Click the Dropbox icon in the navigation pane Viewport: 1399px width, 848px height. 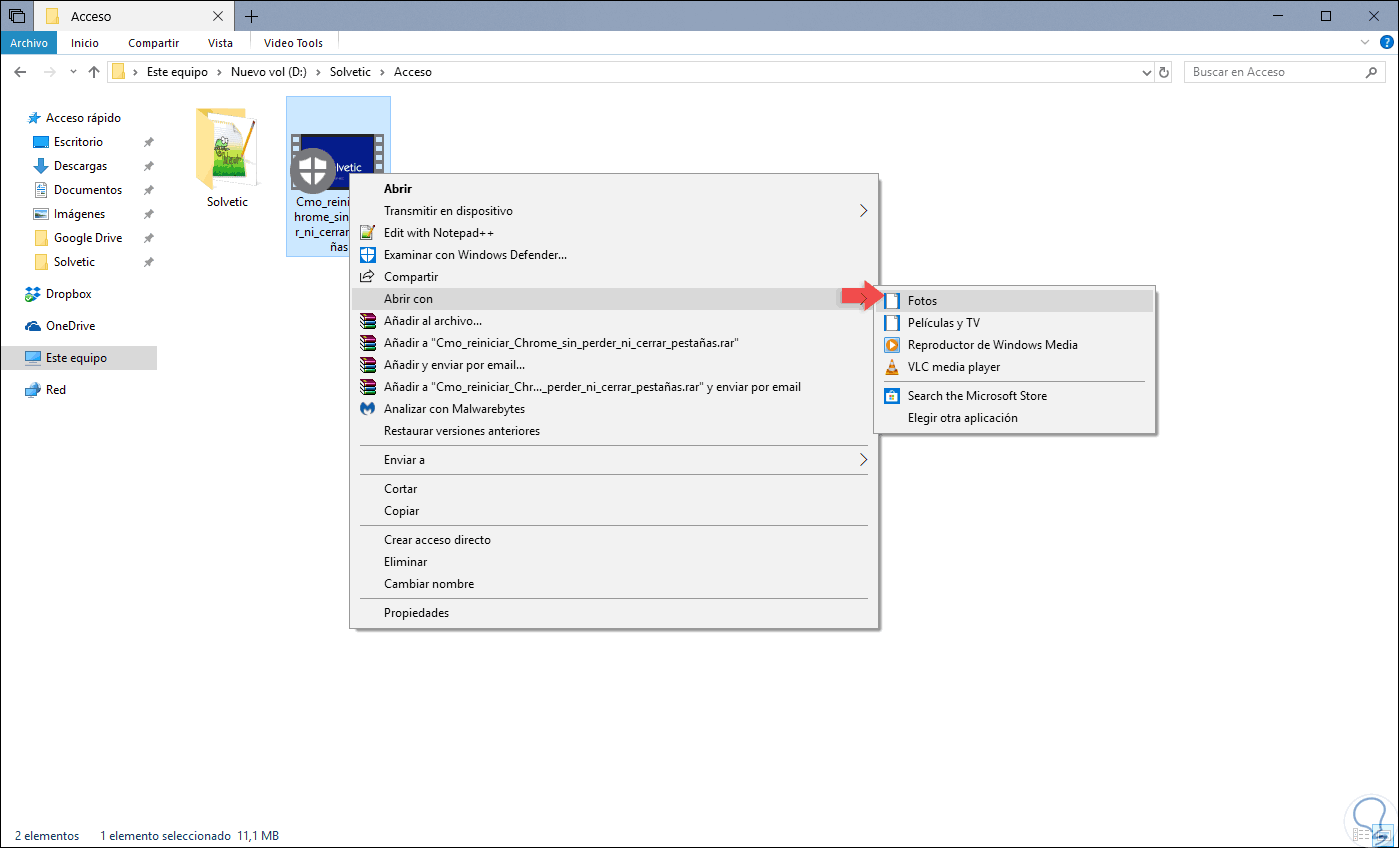[x=33, y=294]
